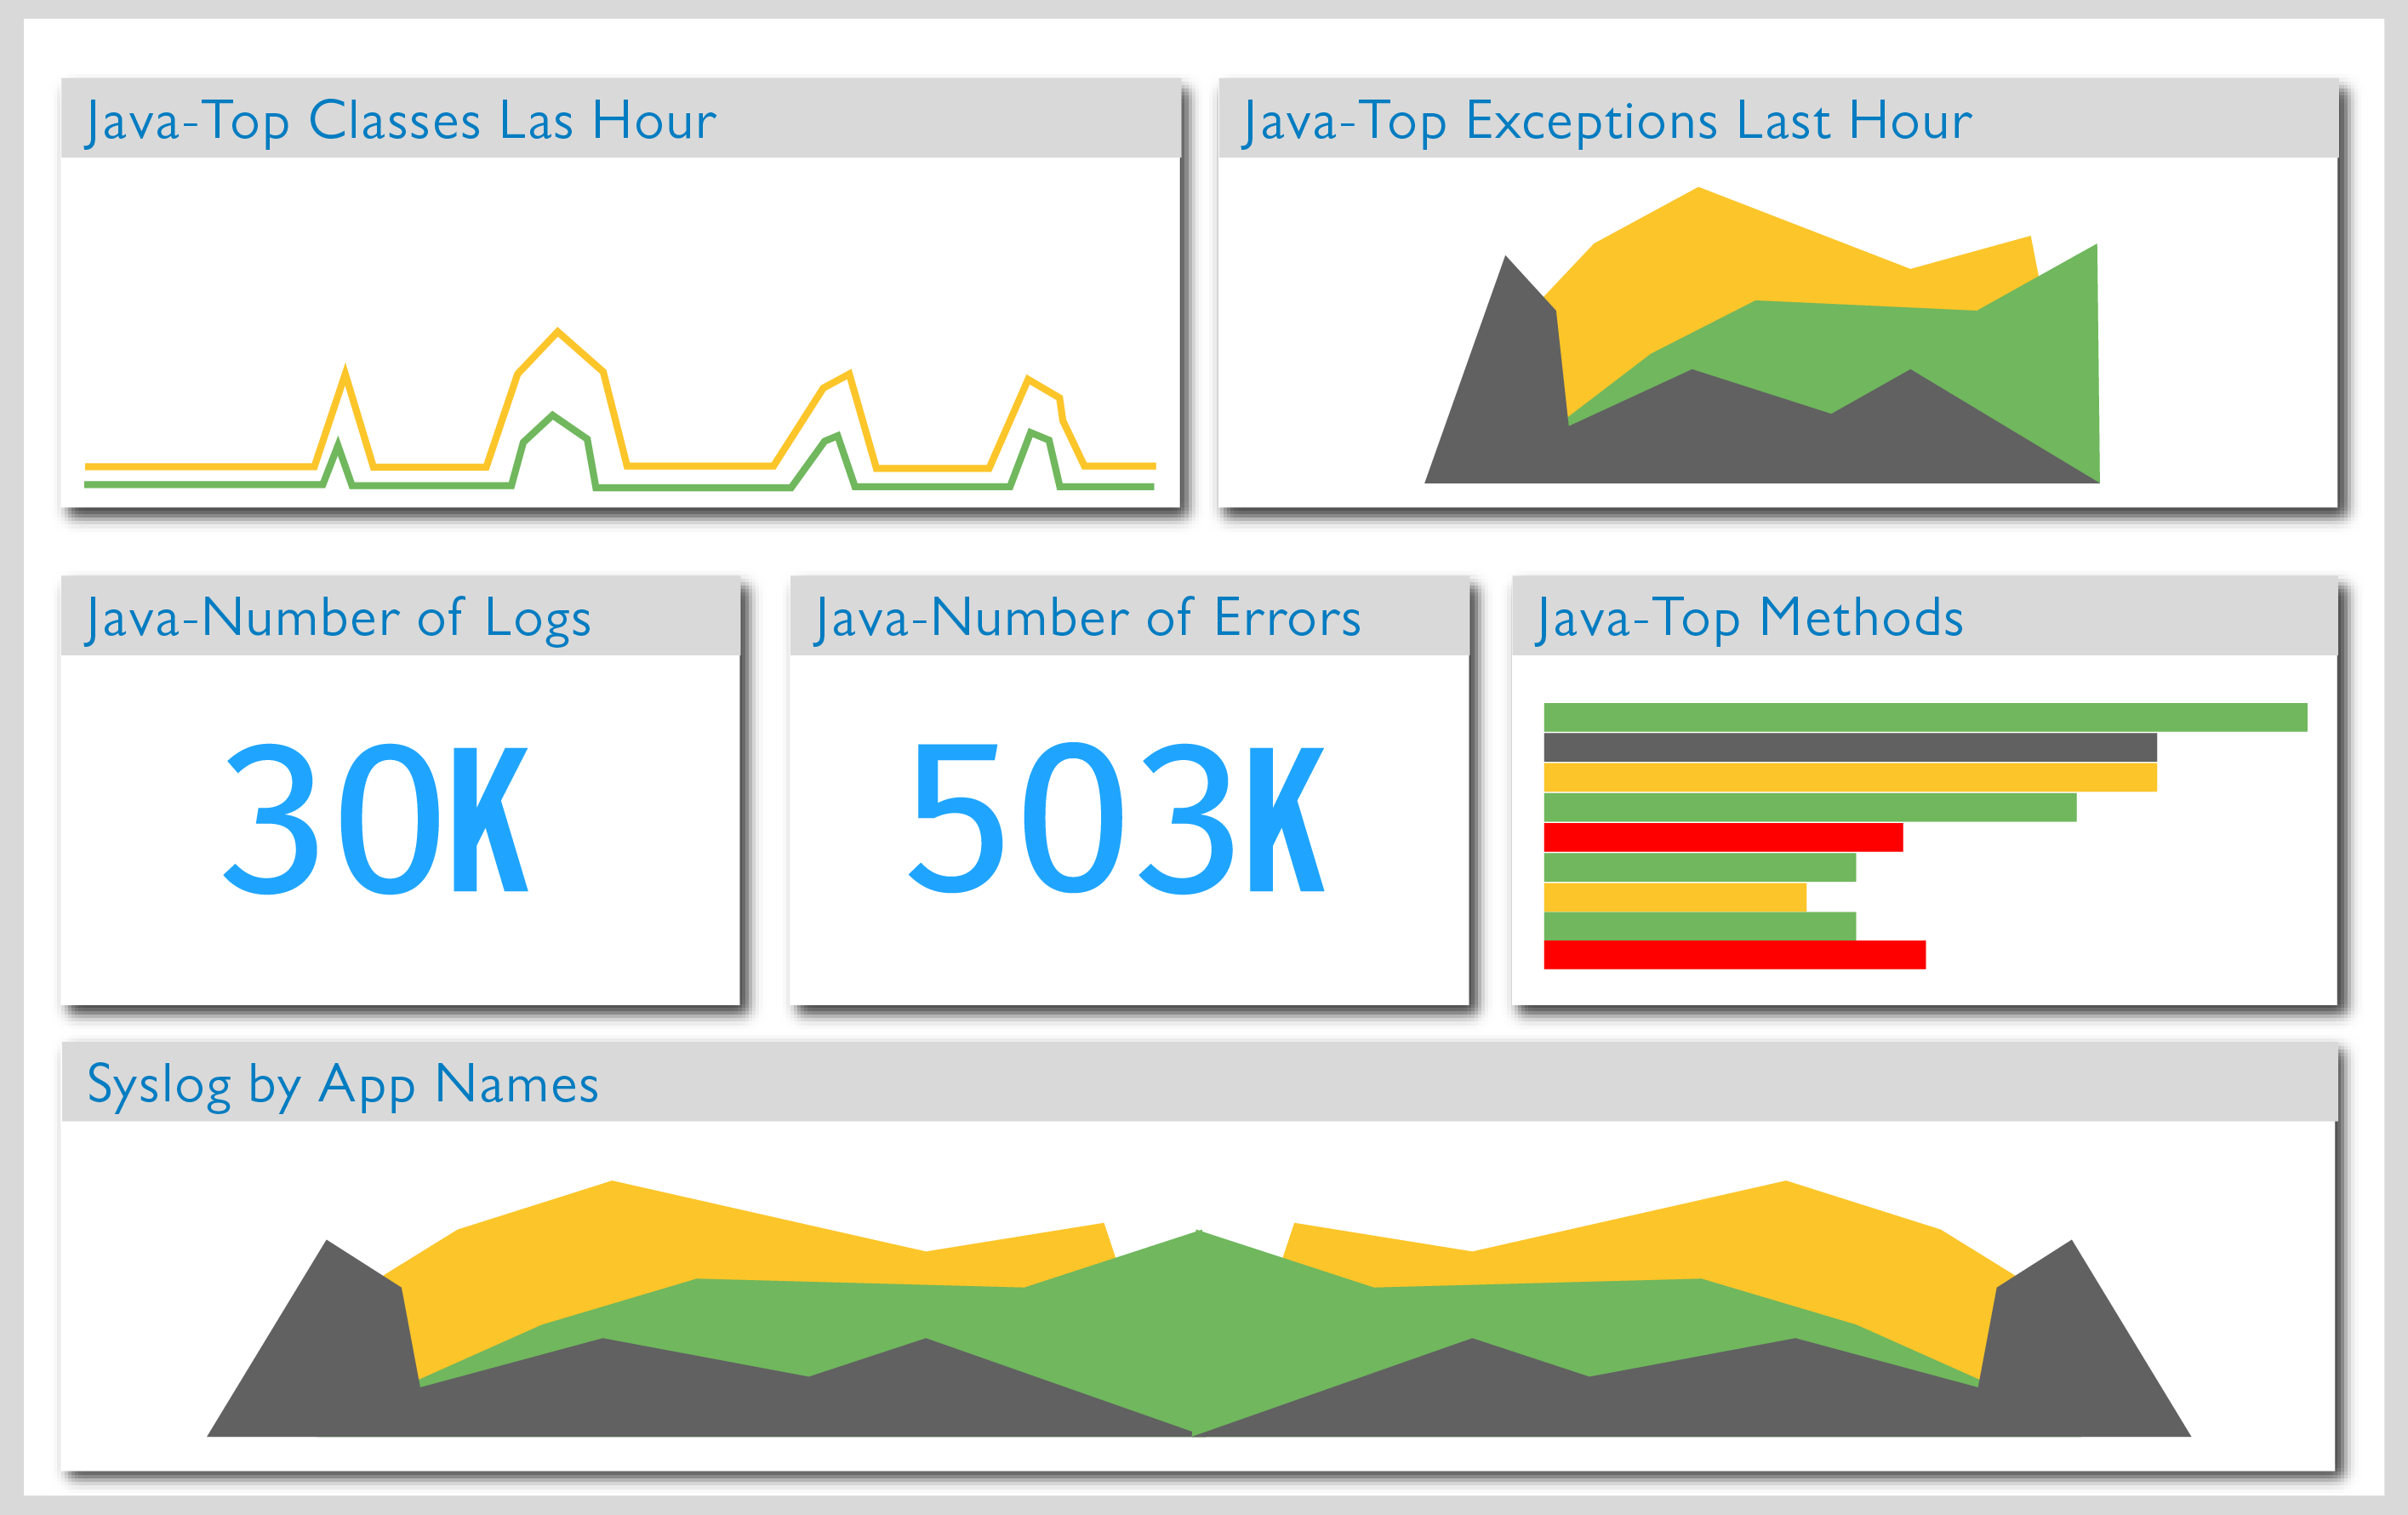Select the gray bar in Top Methods
The height and width of the screenshot is (1515, 2408).
point(1850,747)
